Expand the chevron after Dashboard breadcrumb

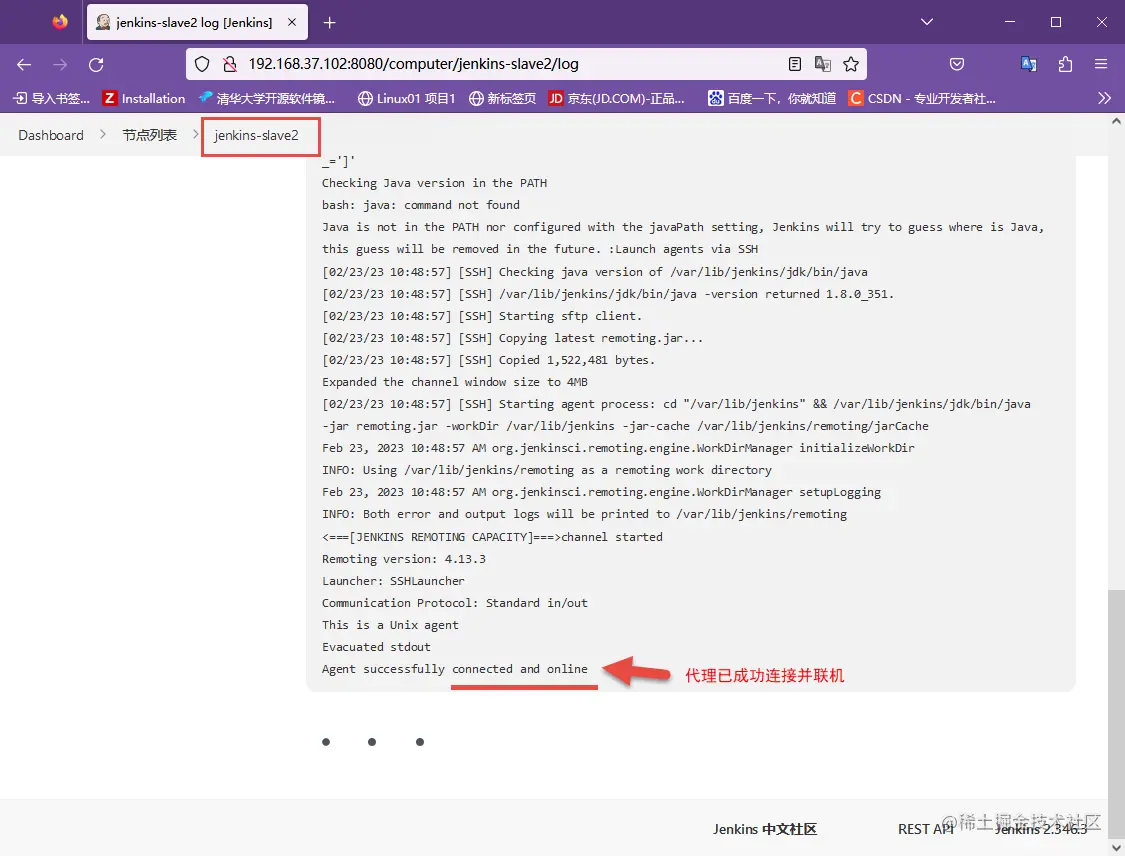(103, 135)
